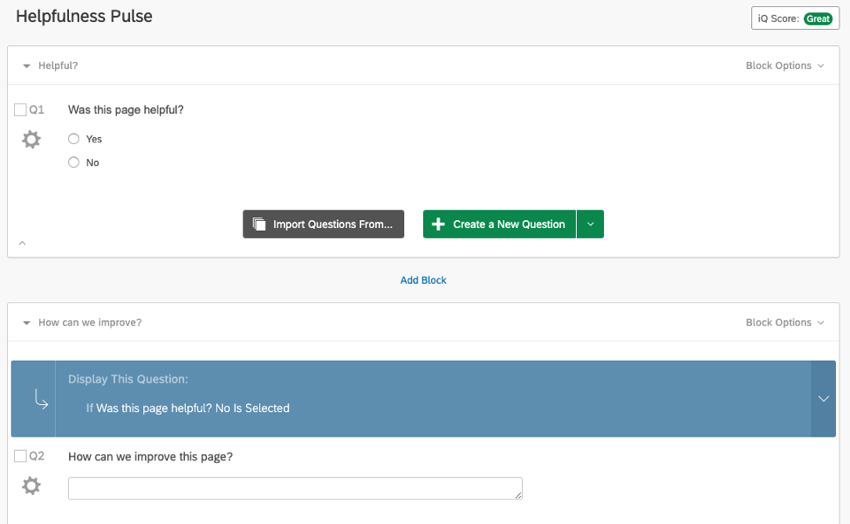Viewport: 850px width, 524px height.
Task: Click the plus icon on Create Question
Action: (438, 224)
